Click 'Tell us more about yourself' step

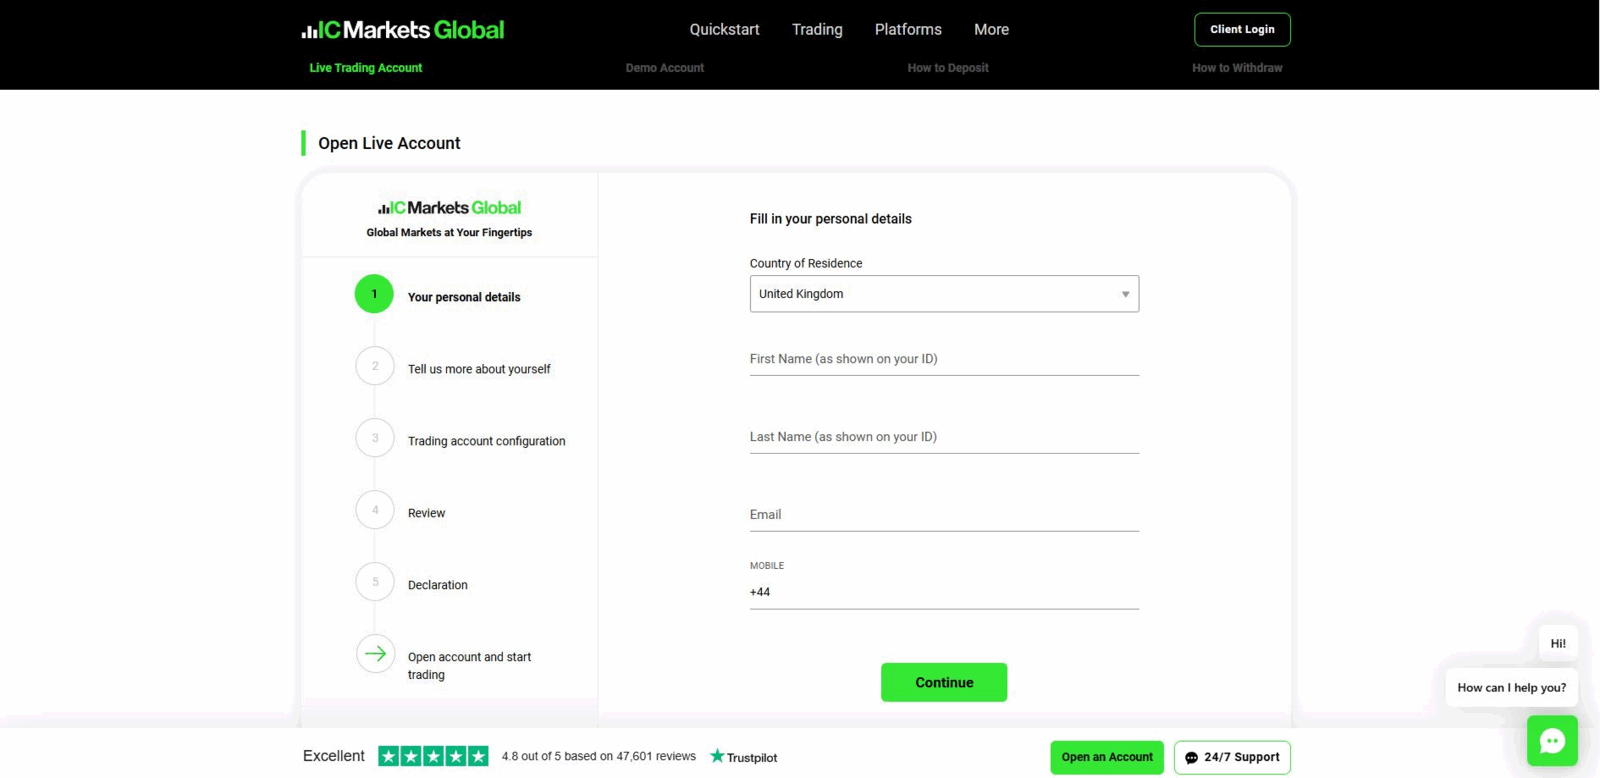coord(479,369)
